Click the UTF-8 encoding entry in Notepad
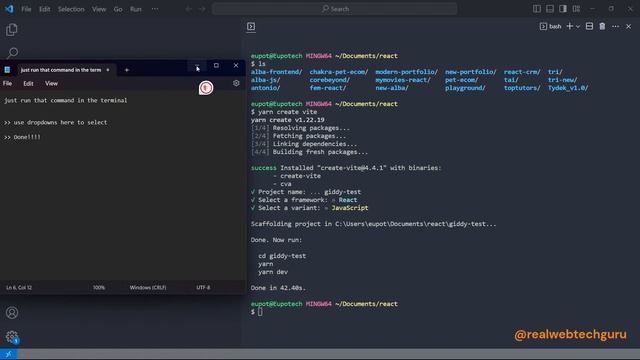The image size is (640, 360). tap(203, 288)
